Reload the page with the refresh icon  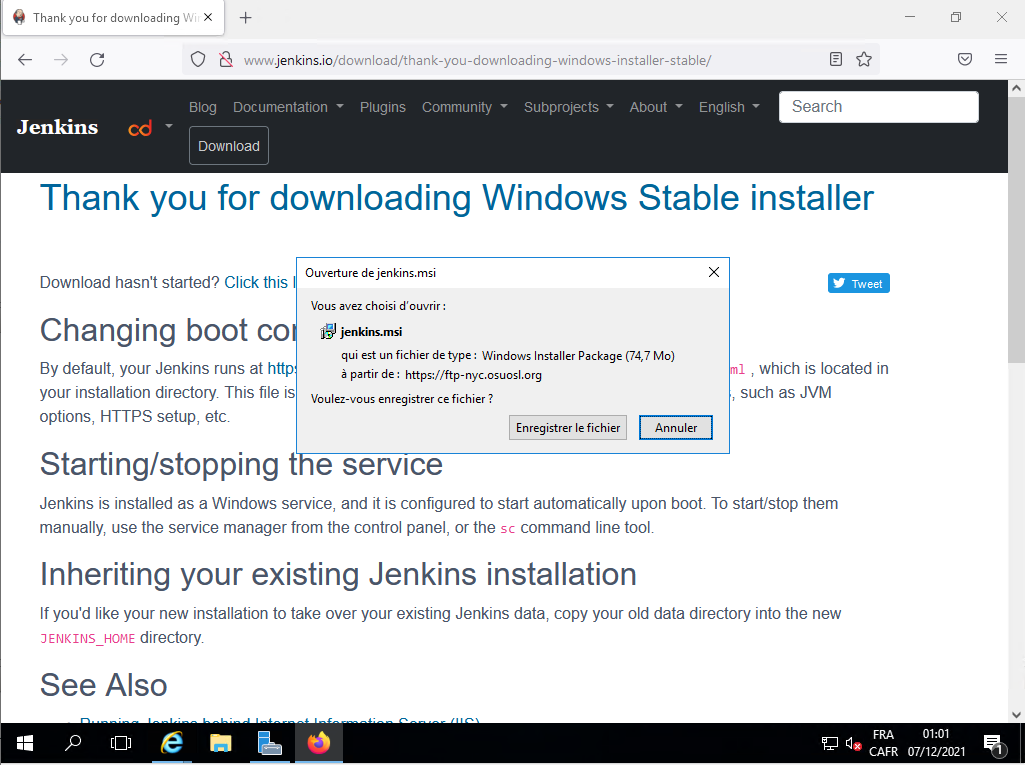click(x=97, y=60)
